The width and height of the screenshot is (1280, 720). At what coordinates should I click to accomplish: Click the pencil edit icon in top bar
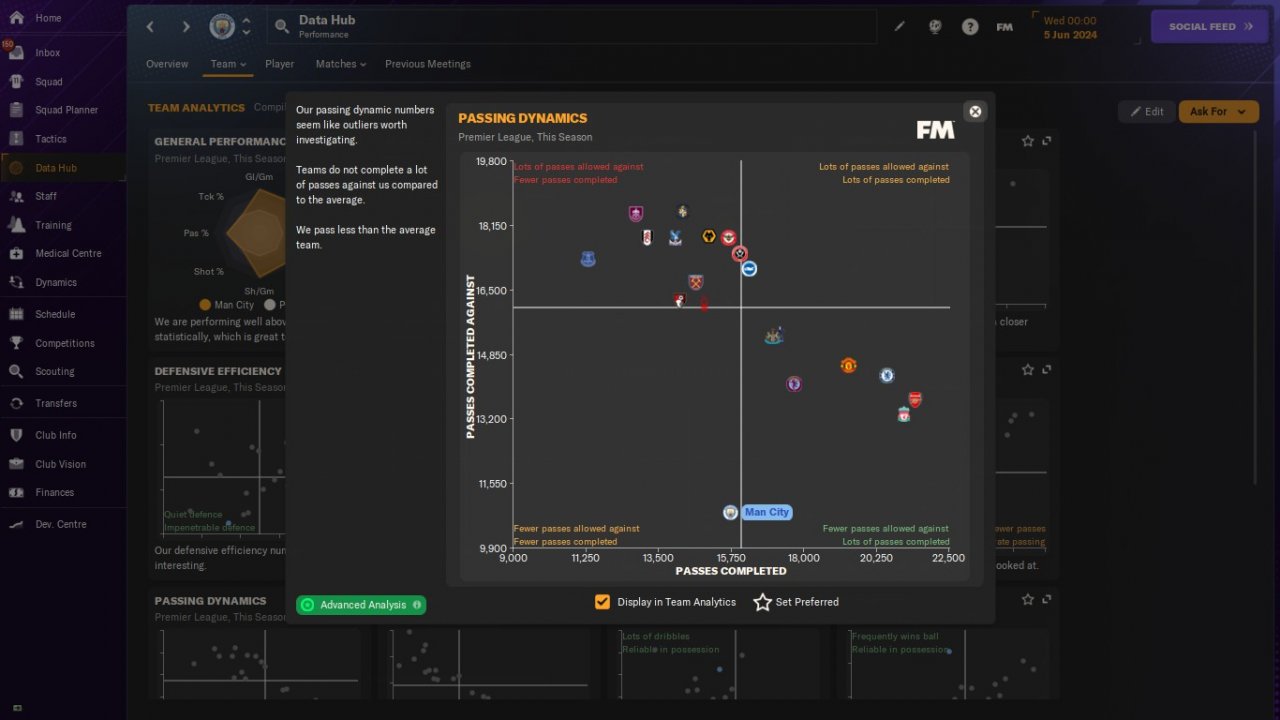tap(899, 27)
